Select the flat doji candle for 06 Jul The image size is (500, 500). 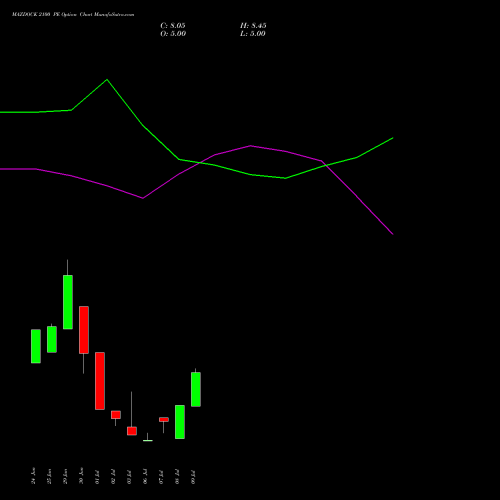148,440
